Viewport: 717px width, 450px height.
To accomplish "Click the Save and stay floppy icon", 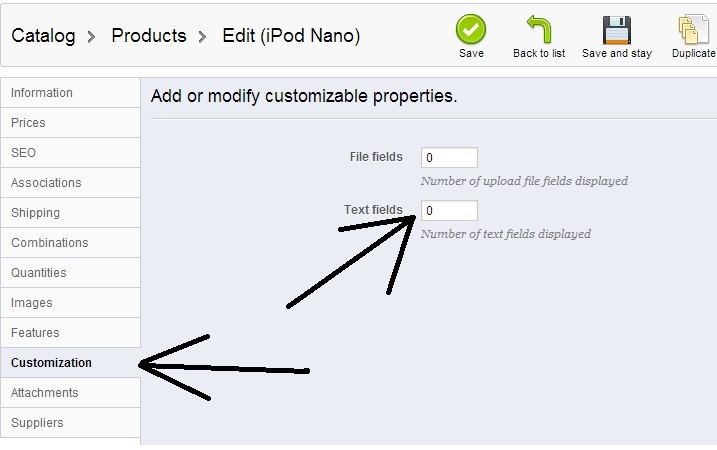I will [617, 29].
